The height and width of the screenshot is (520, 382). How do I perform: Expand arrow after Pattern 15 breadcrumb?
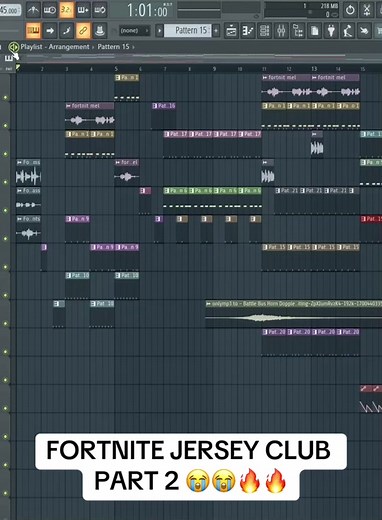pyautogui.click(x=133, y=47)
